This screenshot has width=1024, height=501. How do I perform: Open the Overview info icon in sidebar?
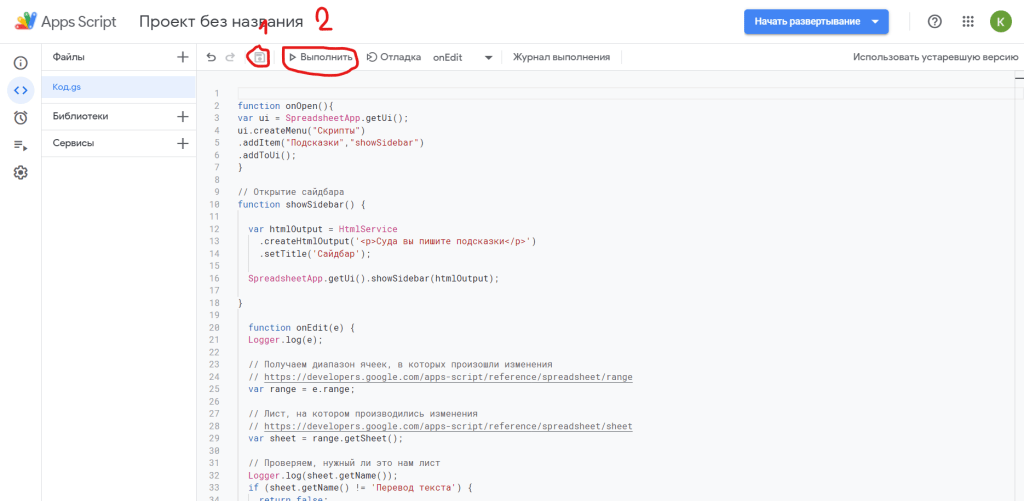click(20, 63)
